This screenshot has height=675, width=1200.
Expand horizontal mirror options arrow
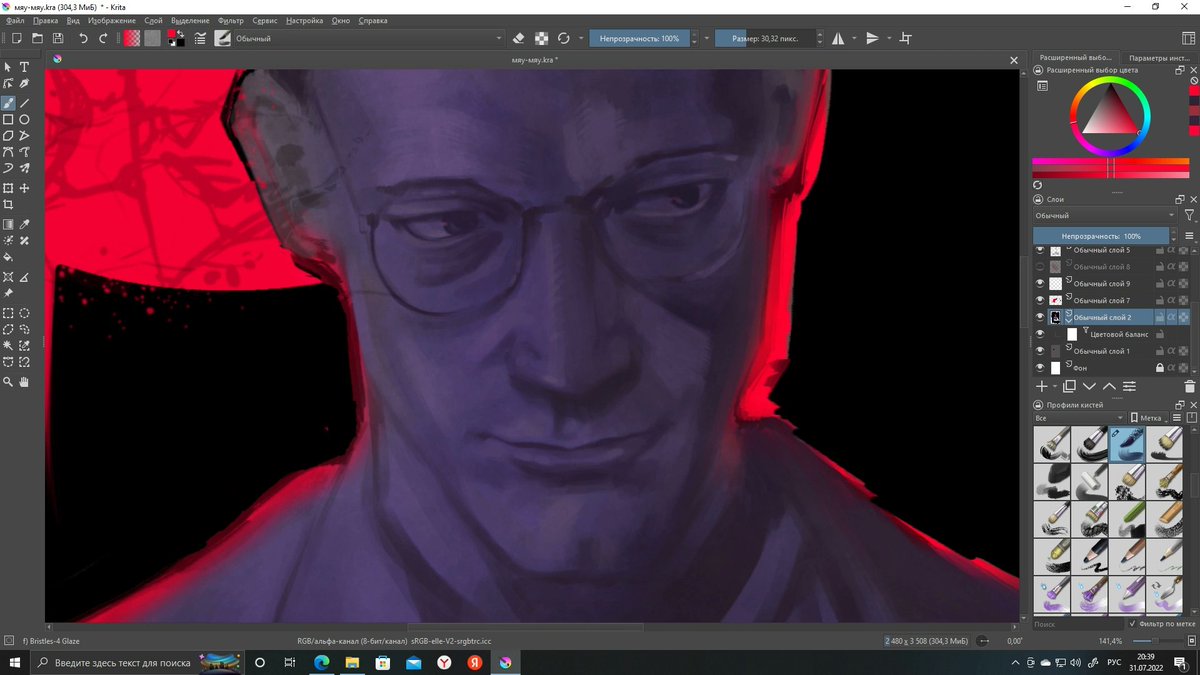(x=854, y=38)
